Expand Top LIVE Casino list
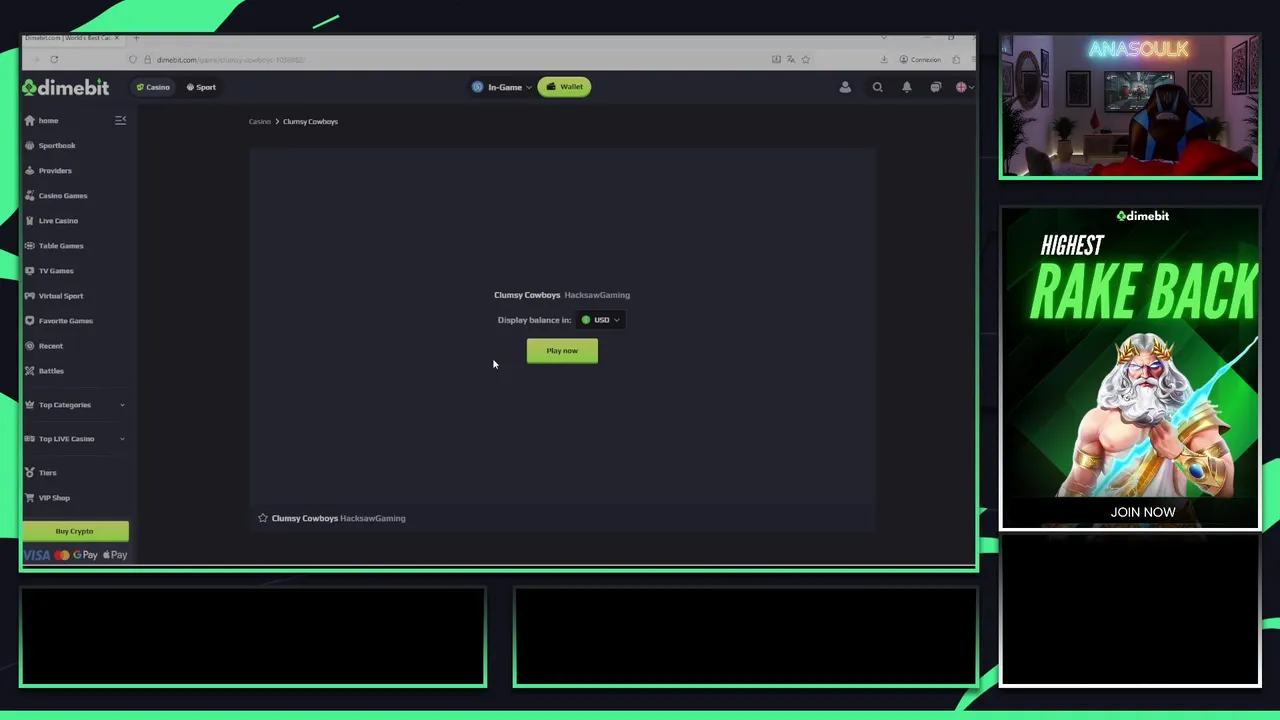 [75, 438]
